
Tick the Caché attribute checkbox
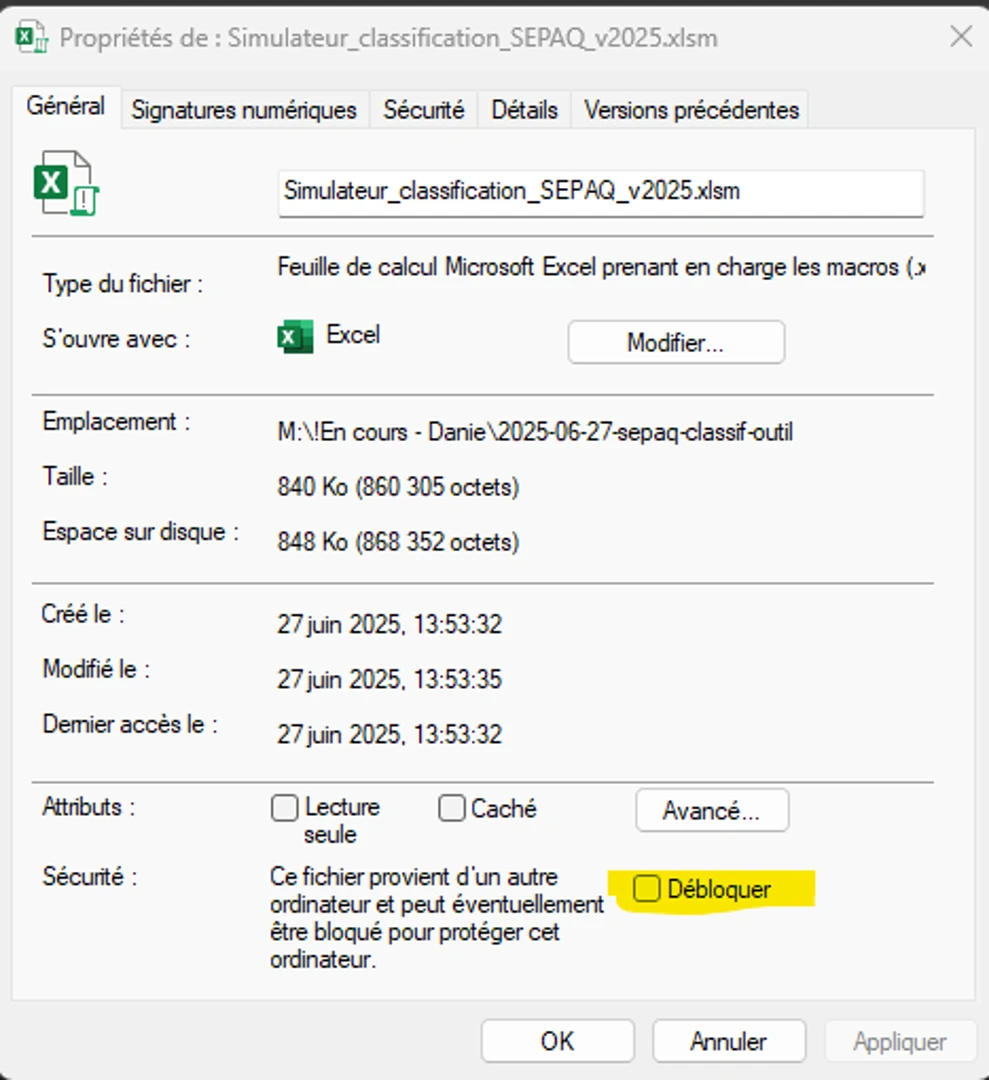coord(452,808)
